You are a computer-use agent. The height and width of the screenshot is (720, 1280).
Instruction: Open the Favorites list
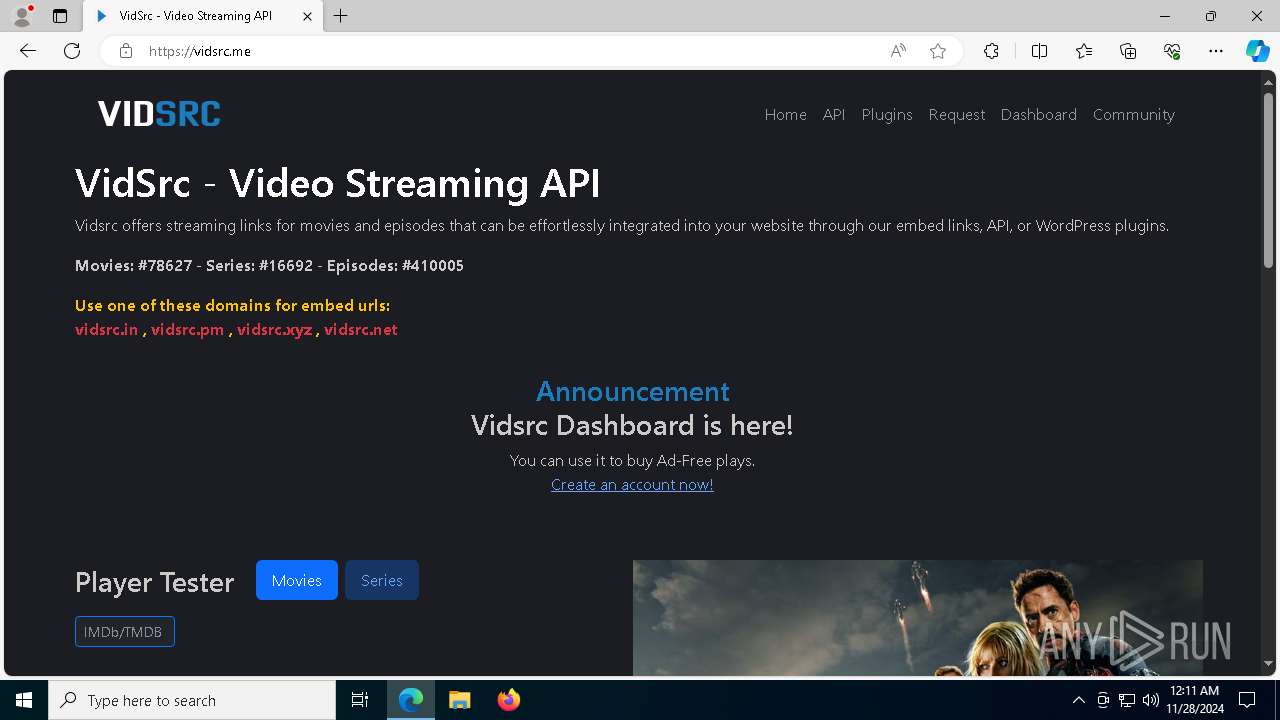point(1084,51)
